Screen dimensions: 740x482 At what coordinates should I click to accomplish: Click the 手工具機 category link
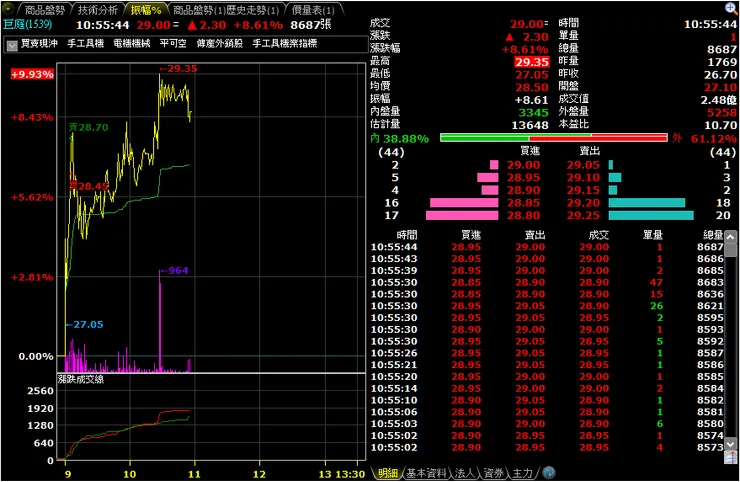85,44
